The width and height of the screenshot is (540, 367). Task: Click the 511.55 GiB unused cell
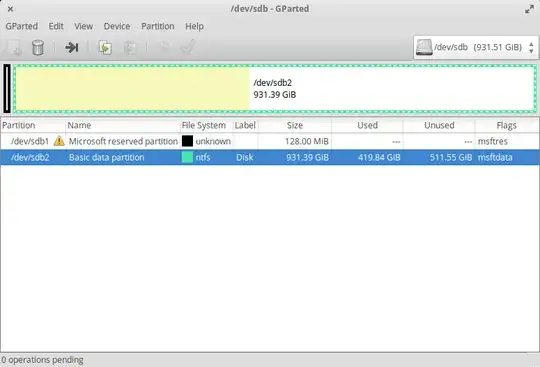(451, 157)
